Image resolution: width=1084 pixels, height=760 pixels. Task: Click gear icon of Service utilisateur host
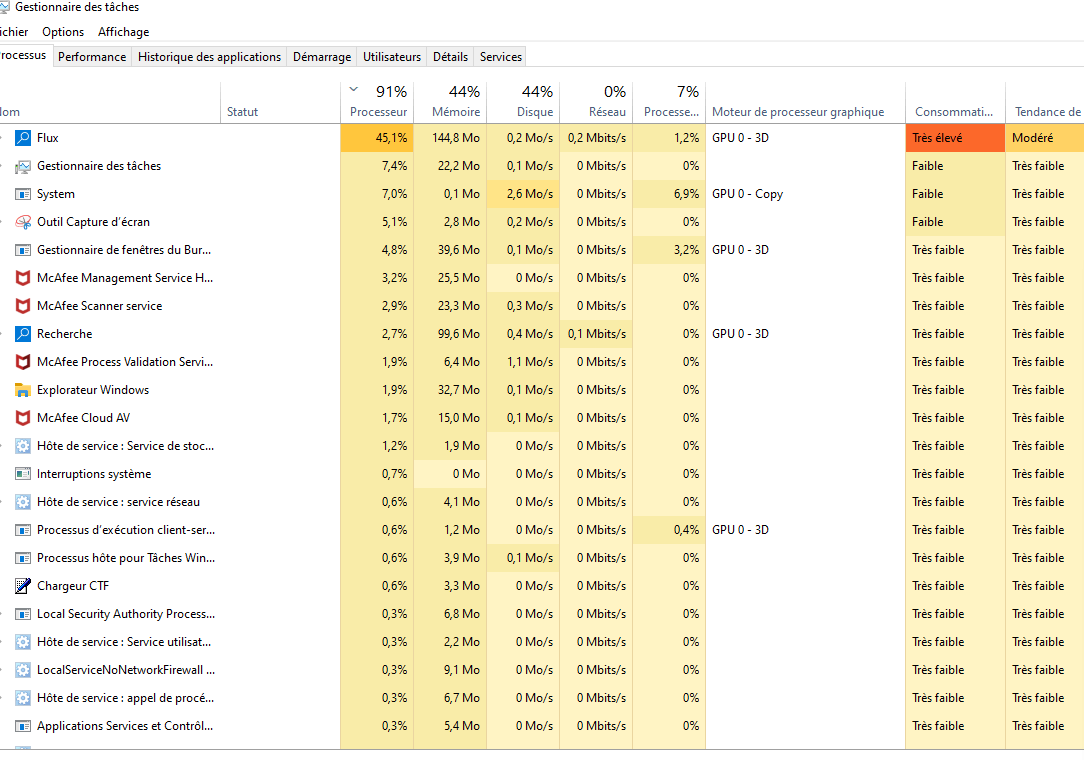[23, 642]
